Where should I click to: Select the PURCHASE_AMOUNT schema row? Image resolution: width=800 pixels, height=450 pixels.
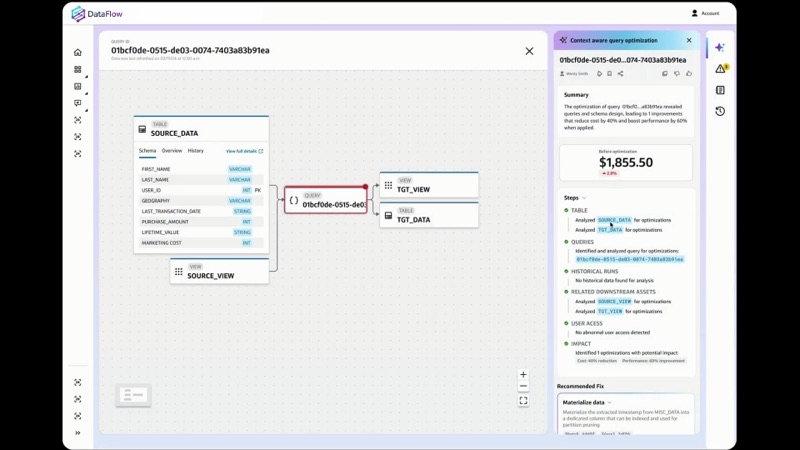[202, 222]
